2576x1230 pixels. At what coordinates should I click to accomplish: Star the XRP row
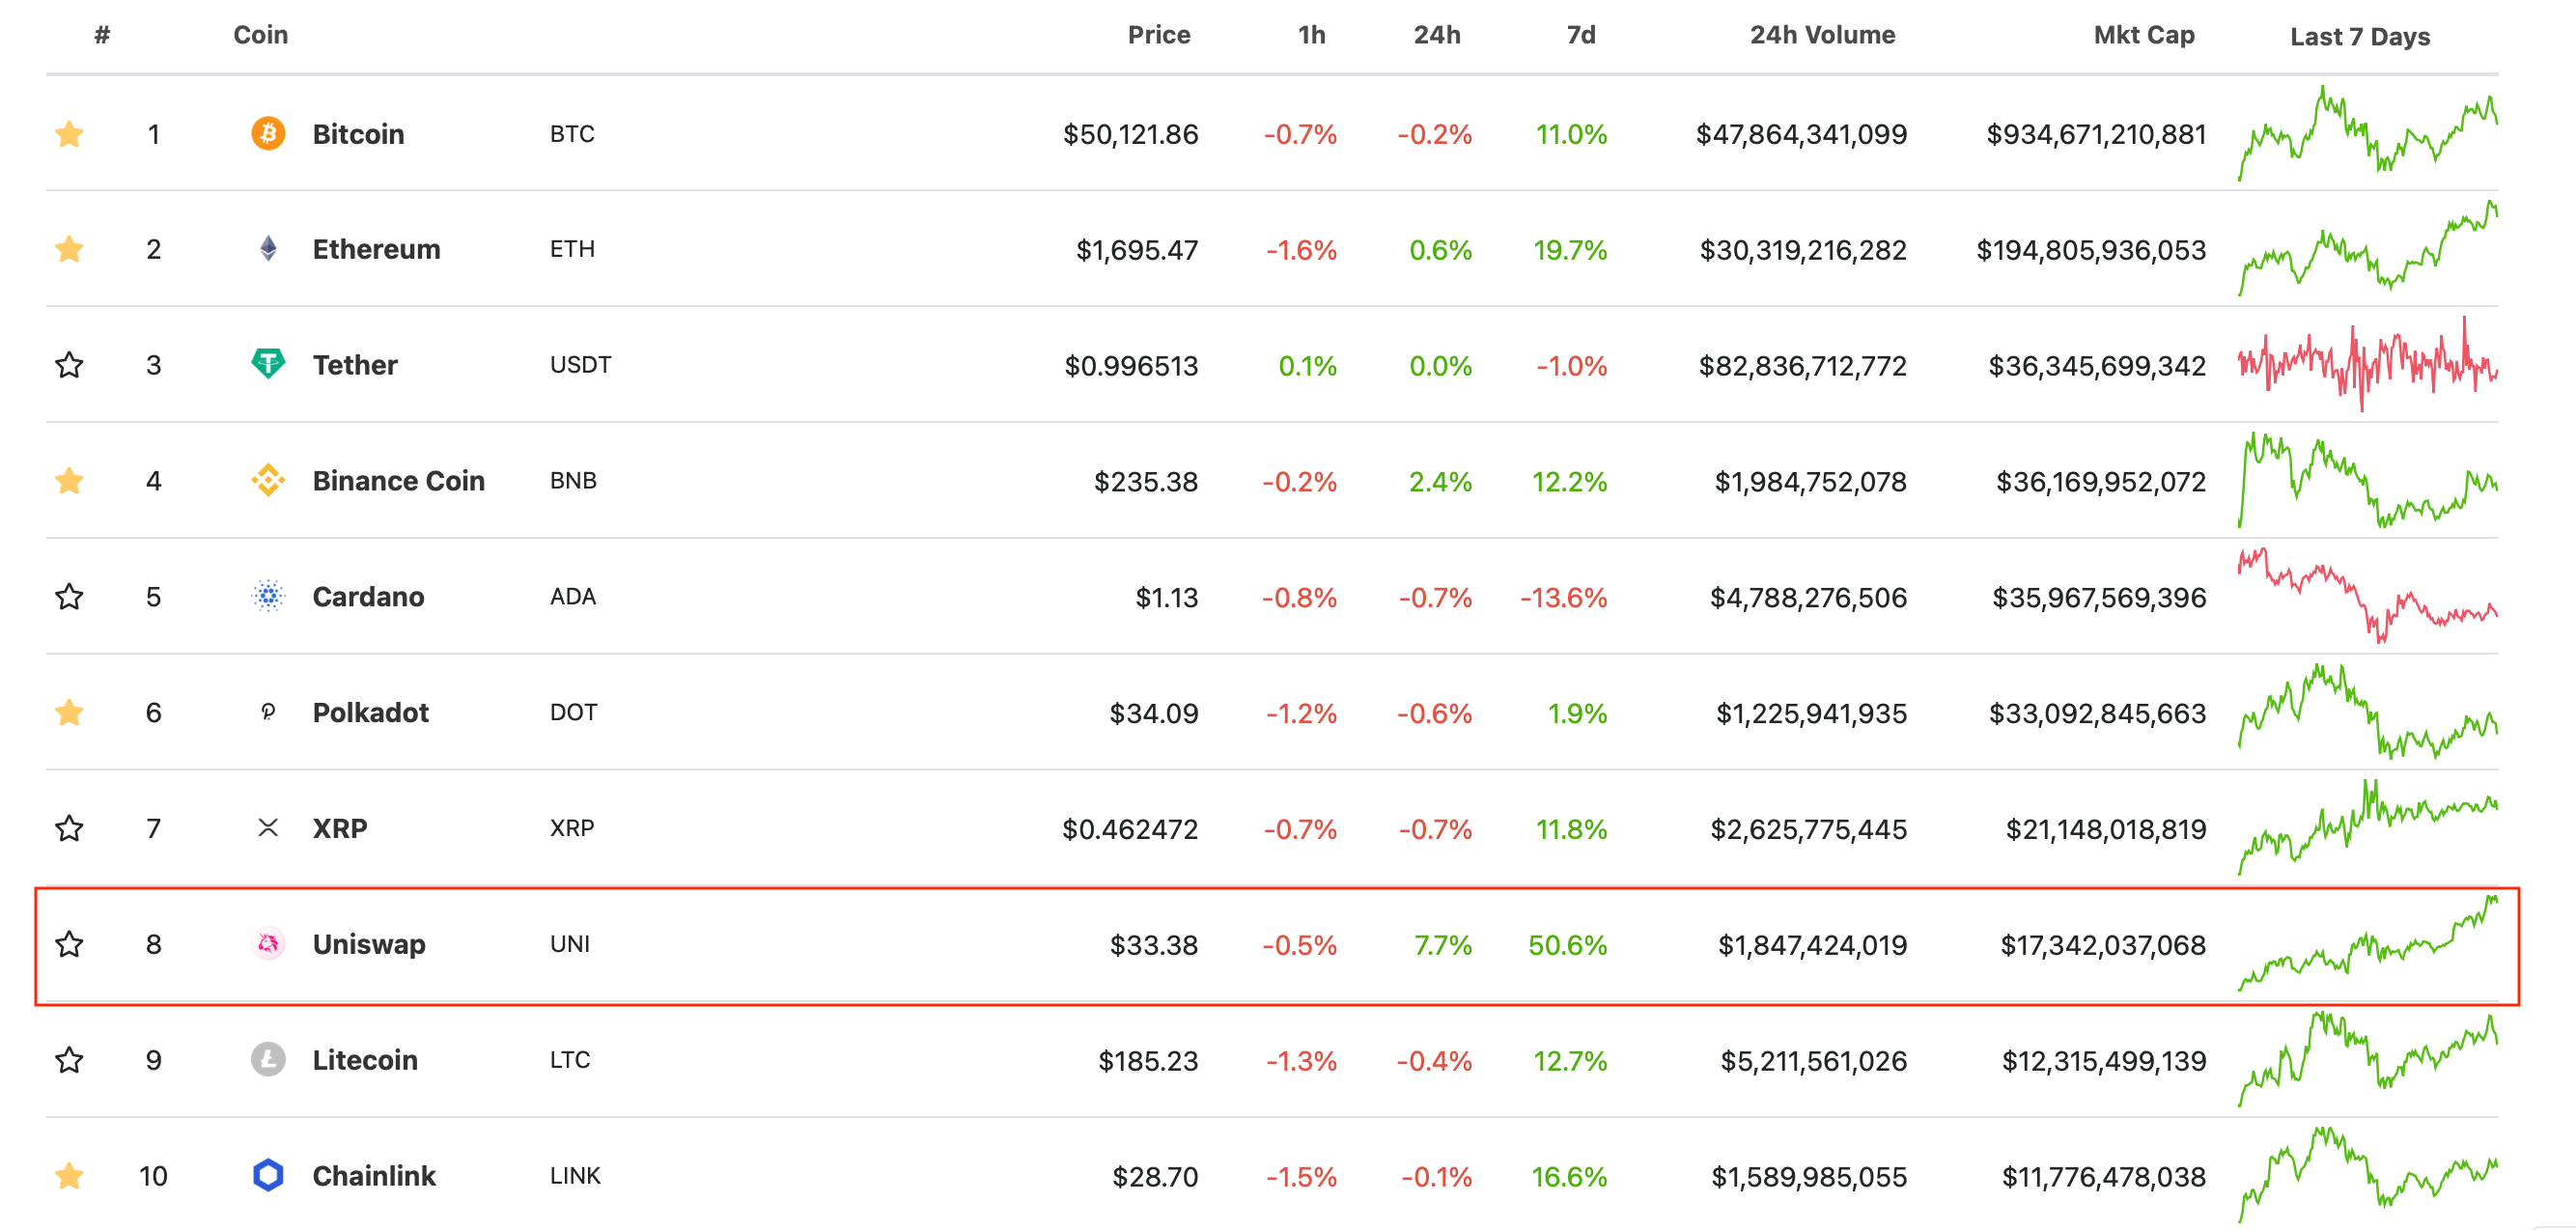(69, 829)
